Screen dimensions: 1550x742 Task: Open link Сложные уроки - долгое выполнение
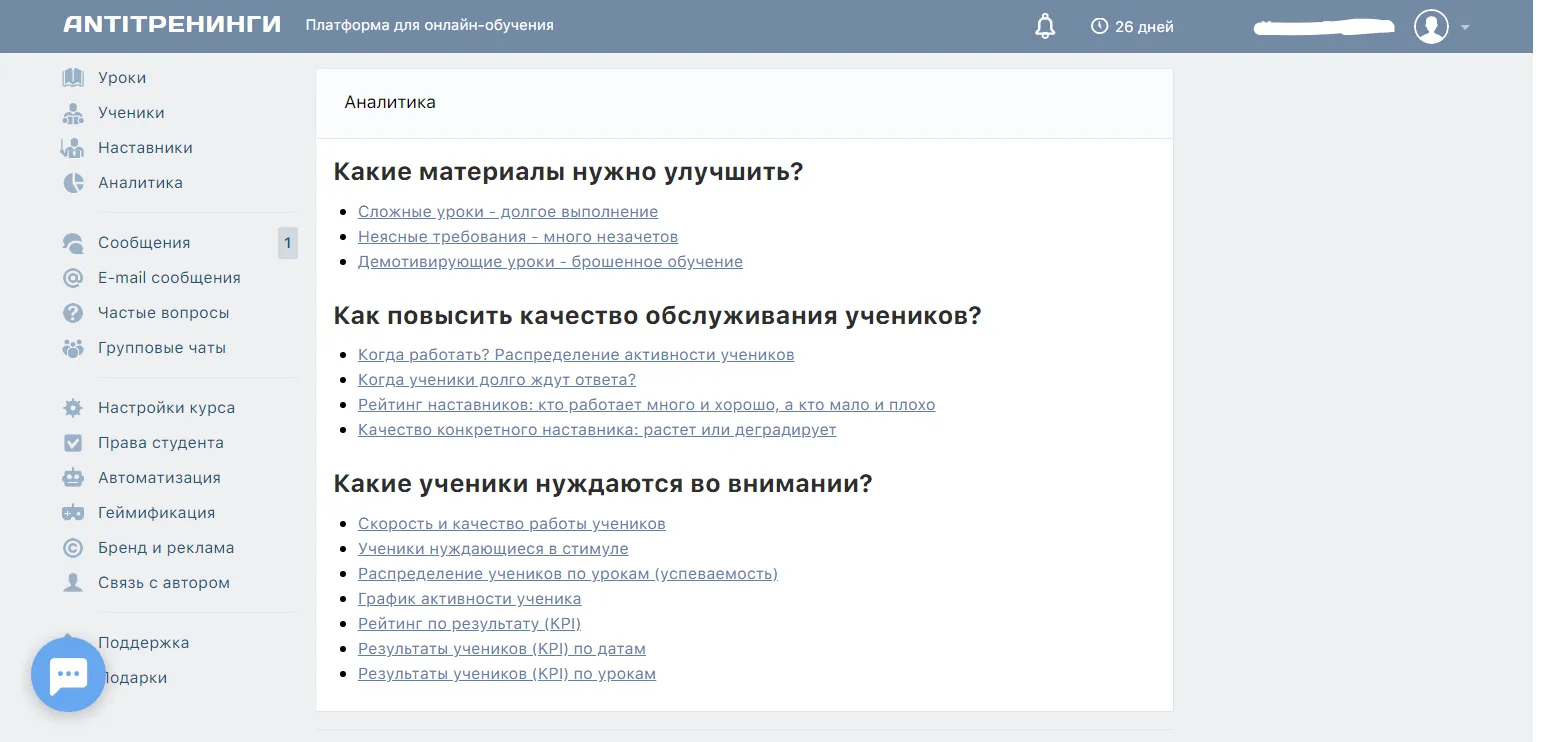pos(508,212)
